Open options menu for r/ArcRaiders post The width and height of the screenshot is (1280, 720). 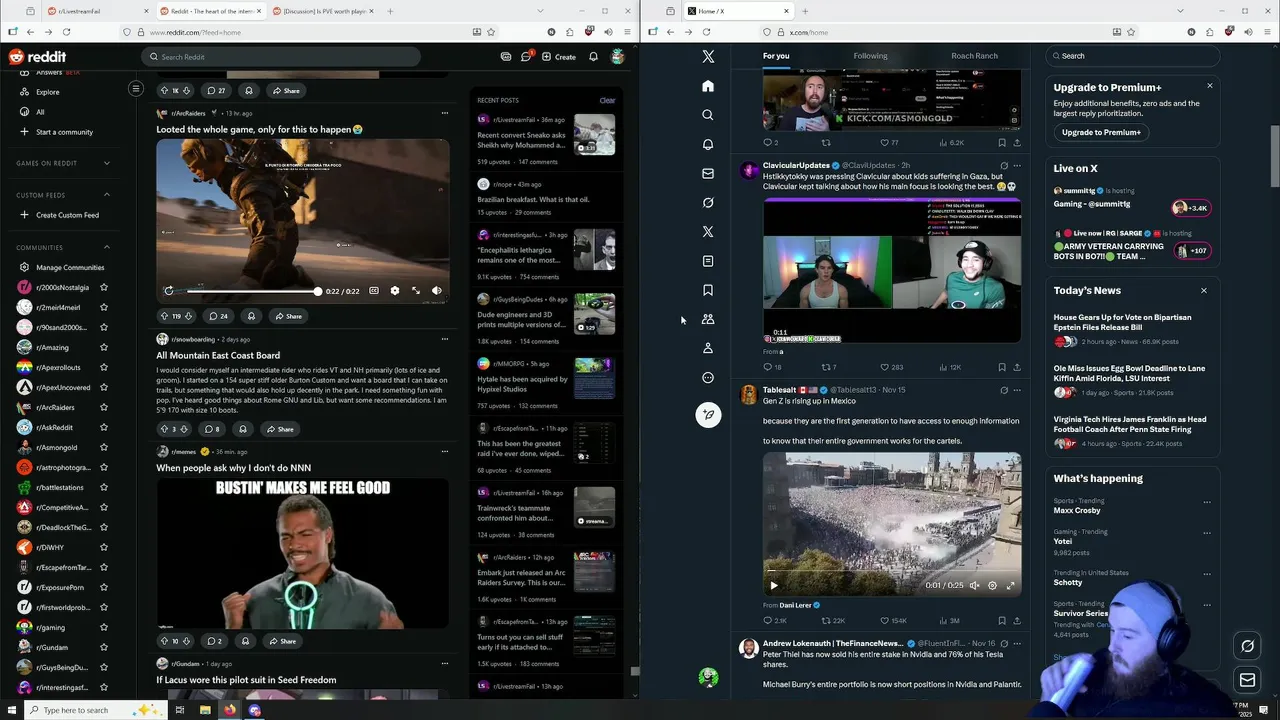[x=445, y=113]
